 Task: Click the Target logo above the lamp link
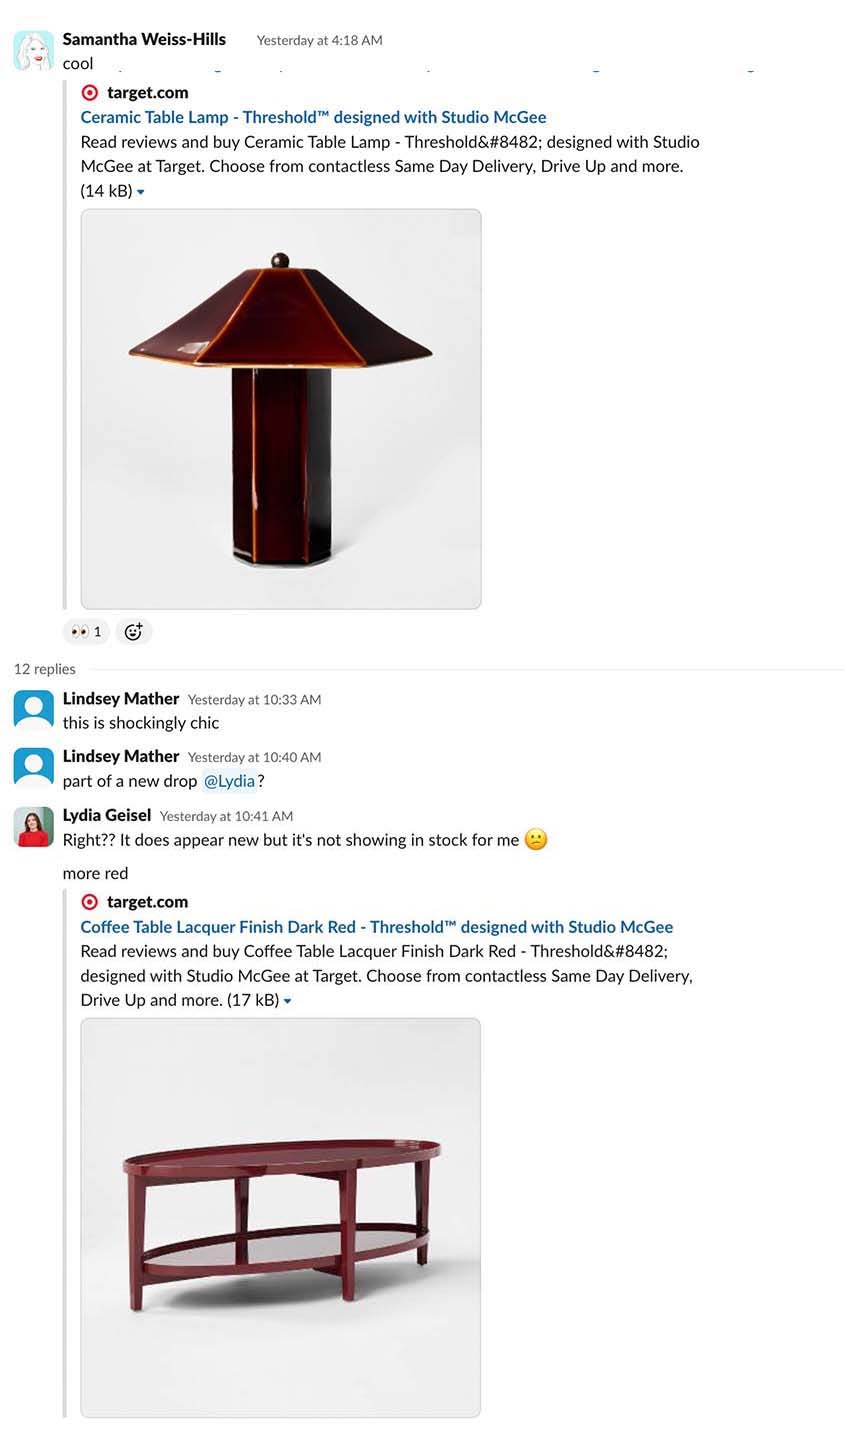(90, 92)
